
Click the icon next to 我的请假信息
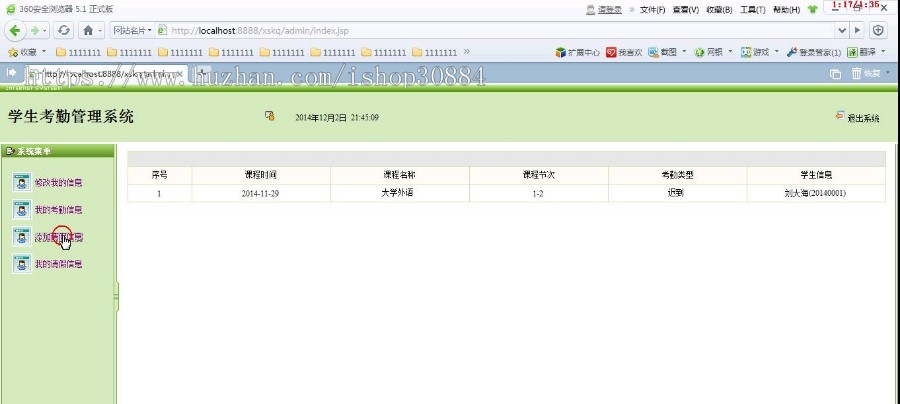[x=22, y=264]
